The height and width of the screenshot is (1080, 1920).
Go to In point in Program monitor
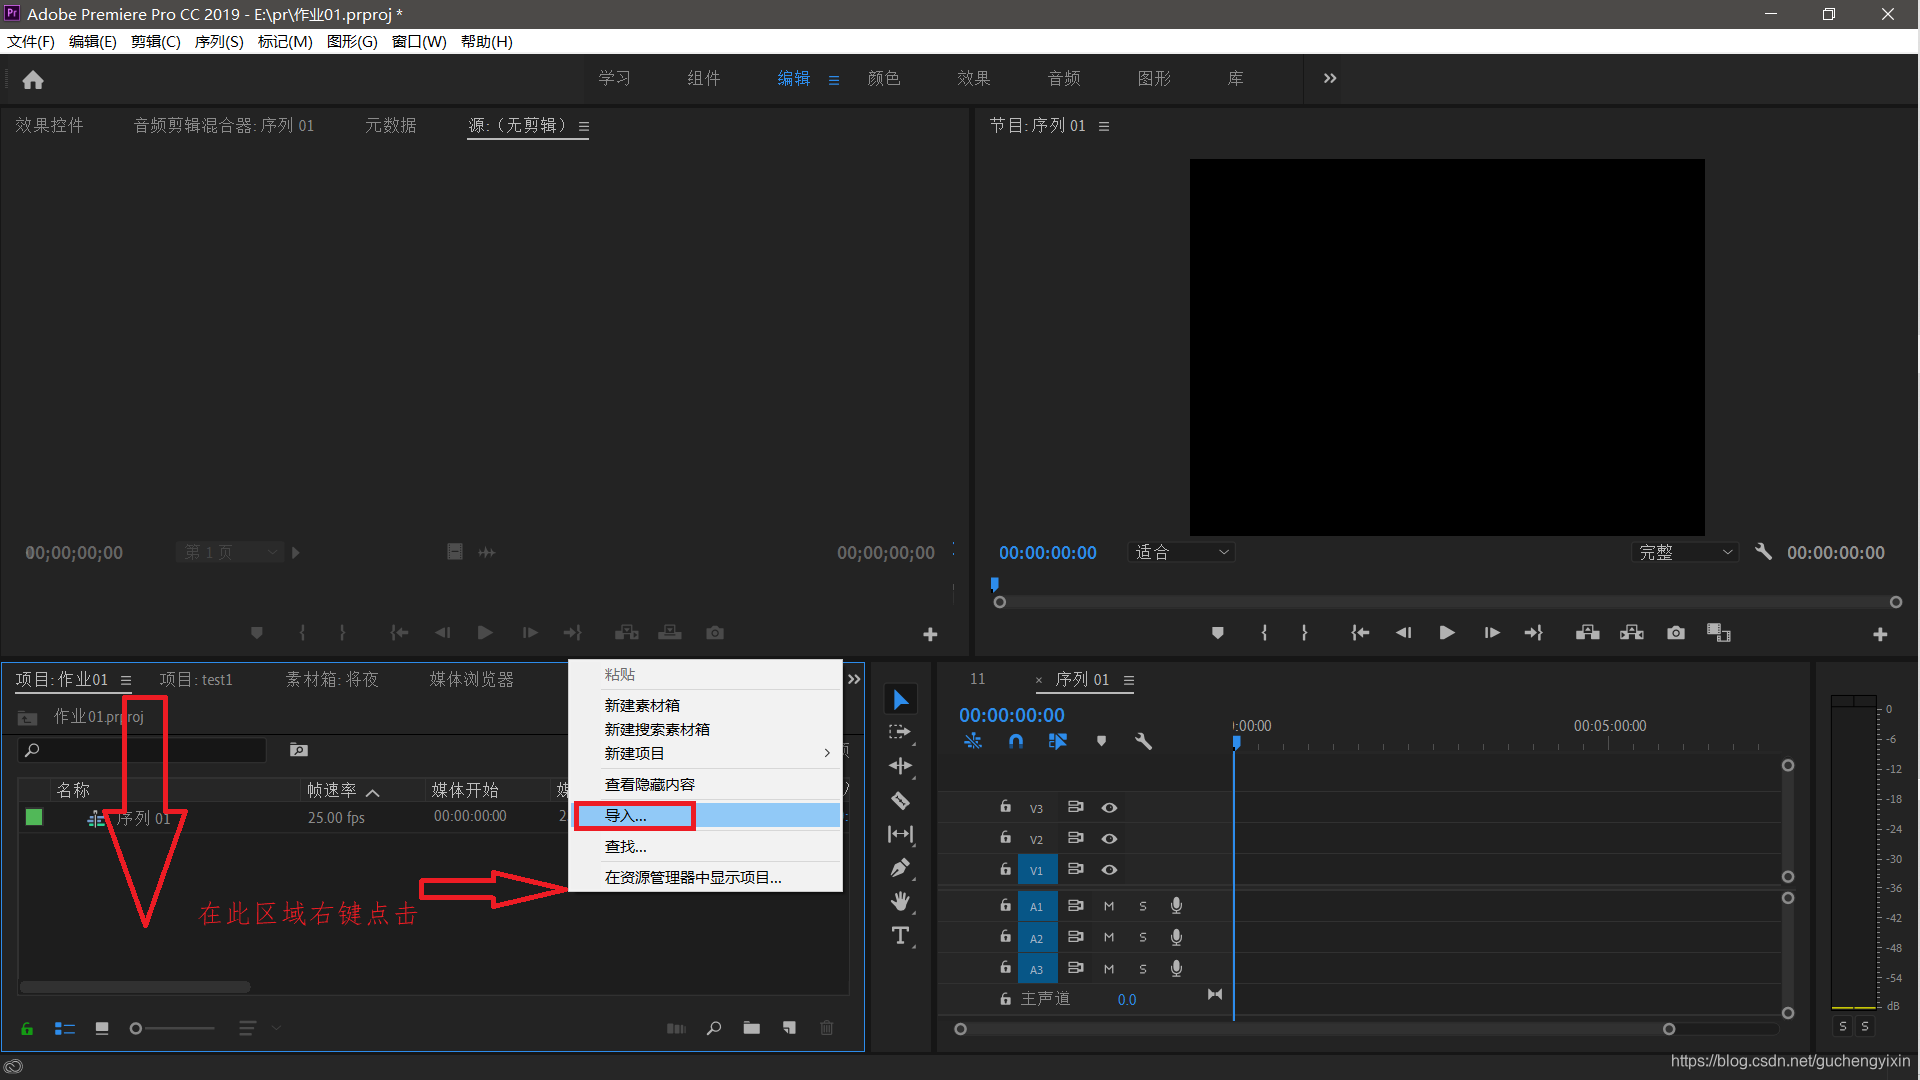[1360, 633]
